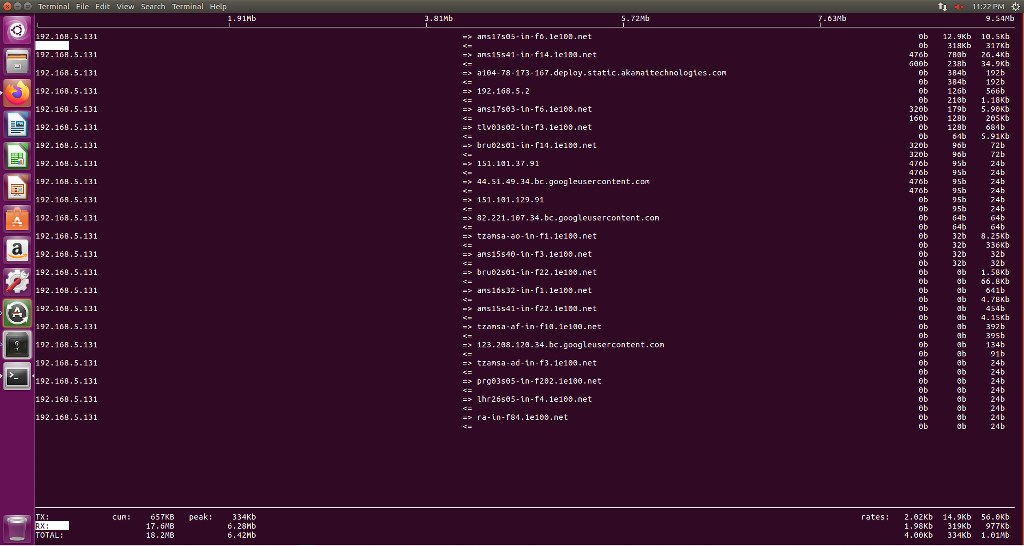Launch the Files manager from the dock
The width and height of the screenshot is (1024, 546).
[17, 62]
